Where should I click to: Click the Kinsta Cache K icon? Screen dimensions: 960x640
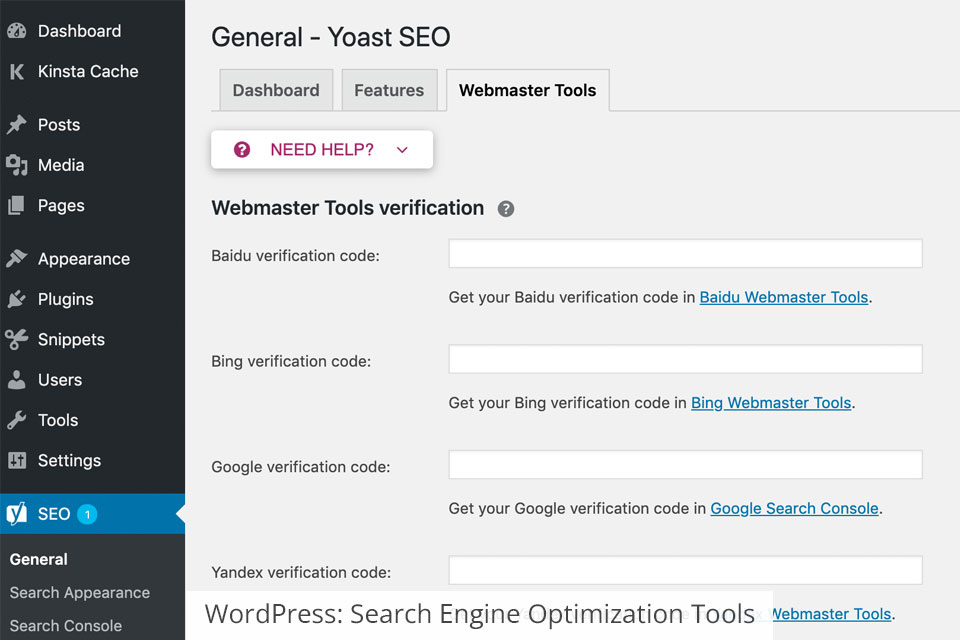click(17, 72)
